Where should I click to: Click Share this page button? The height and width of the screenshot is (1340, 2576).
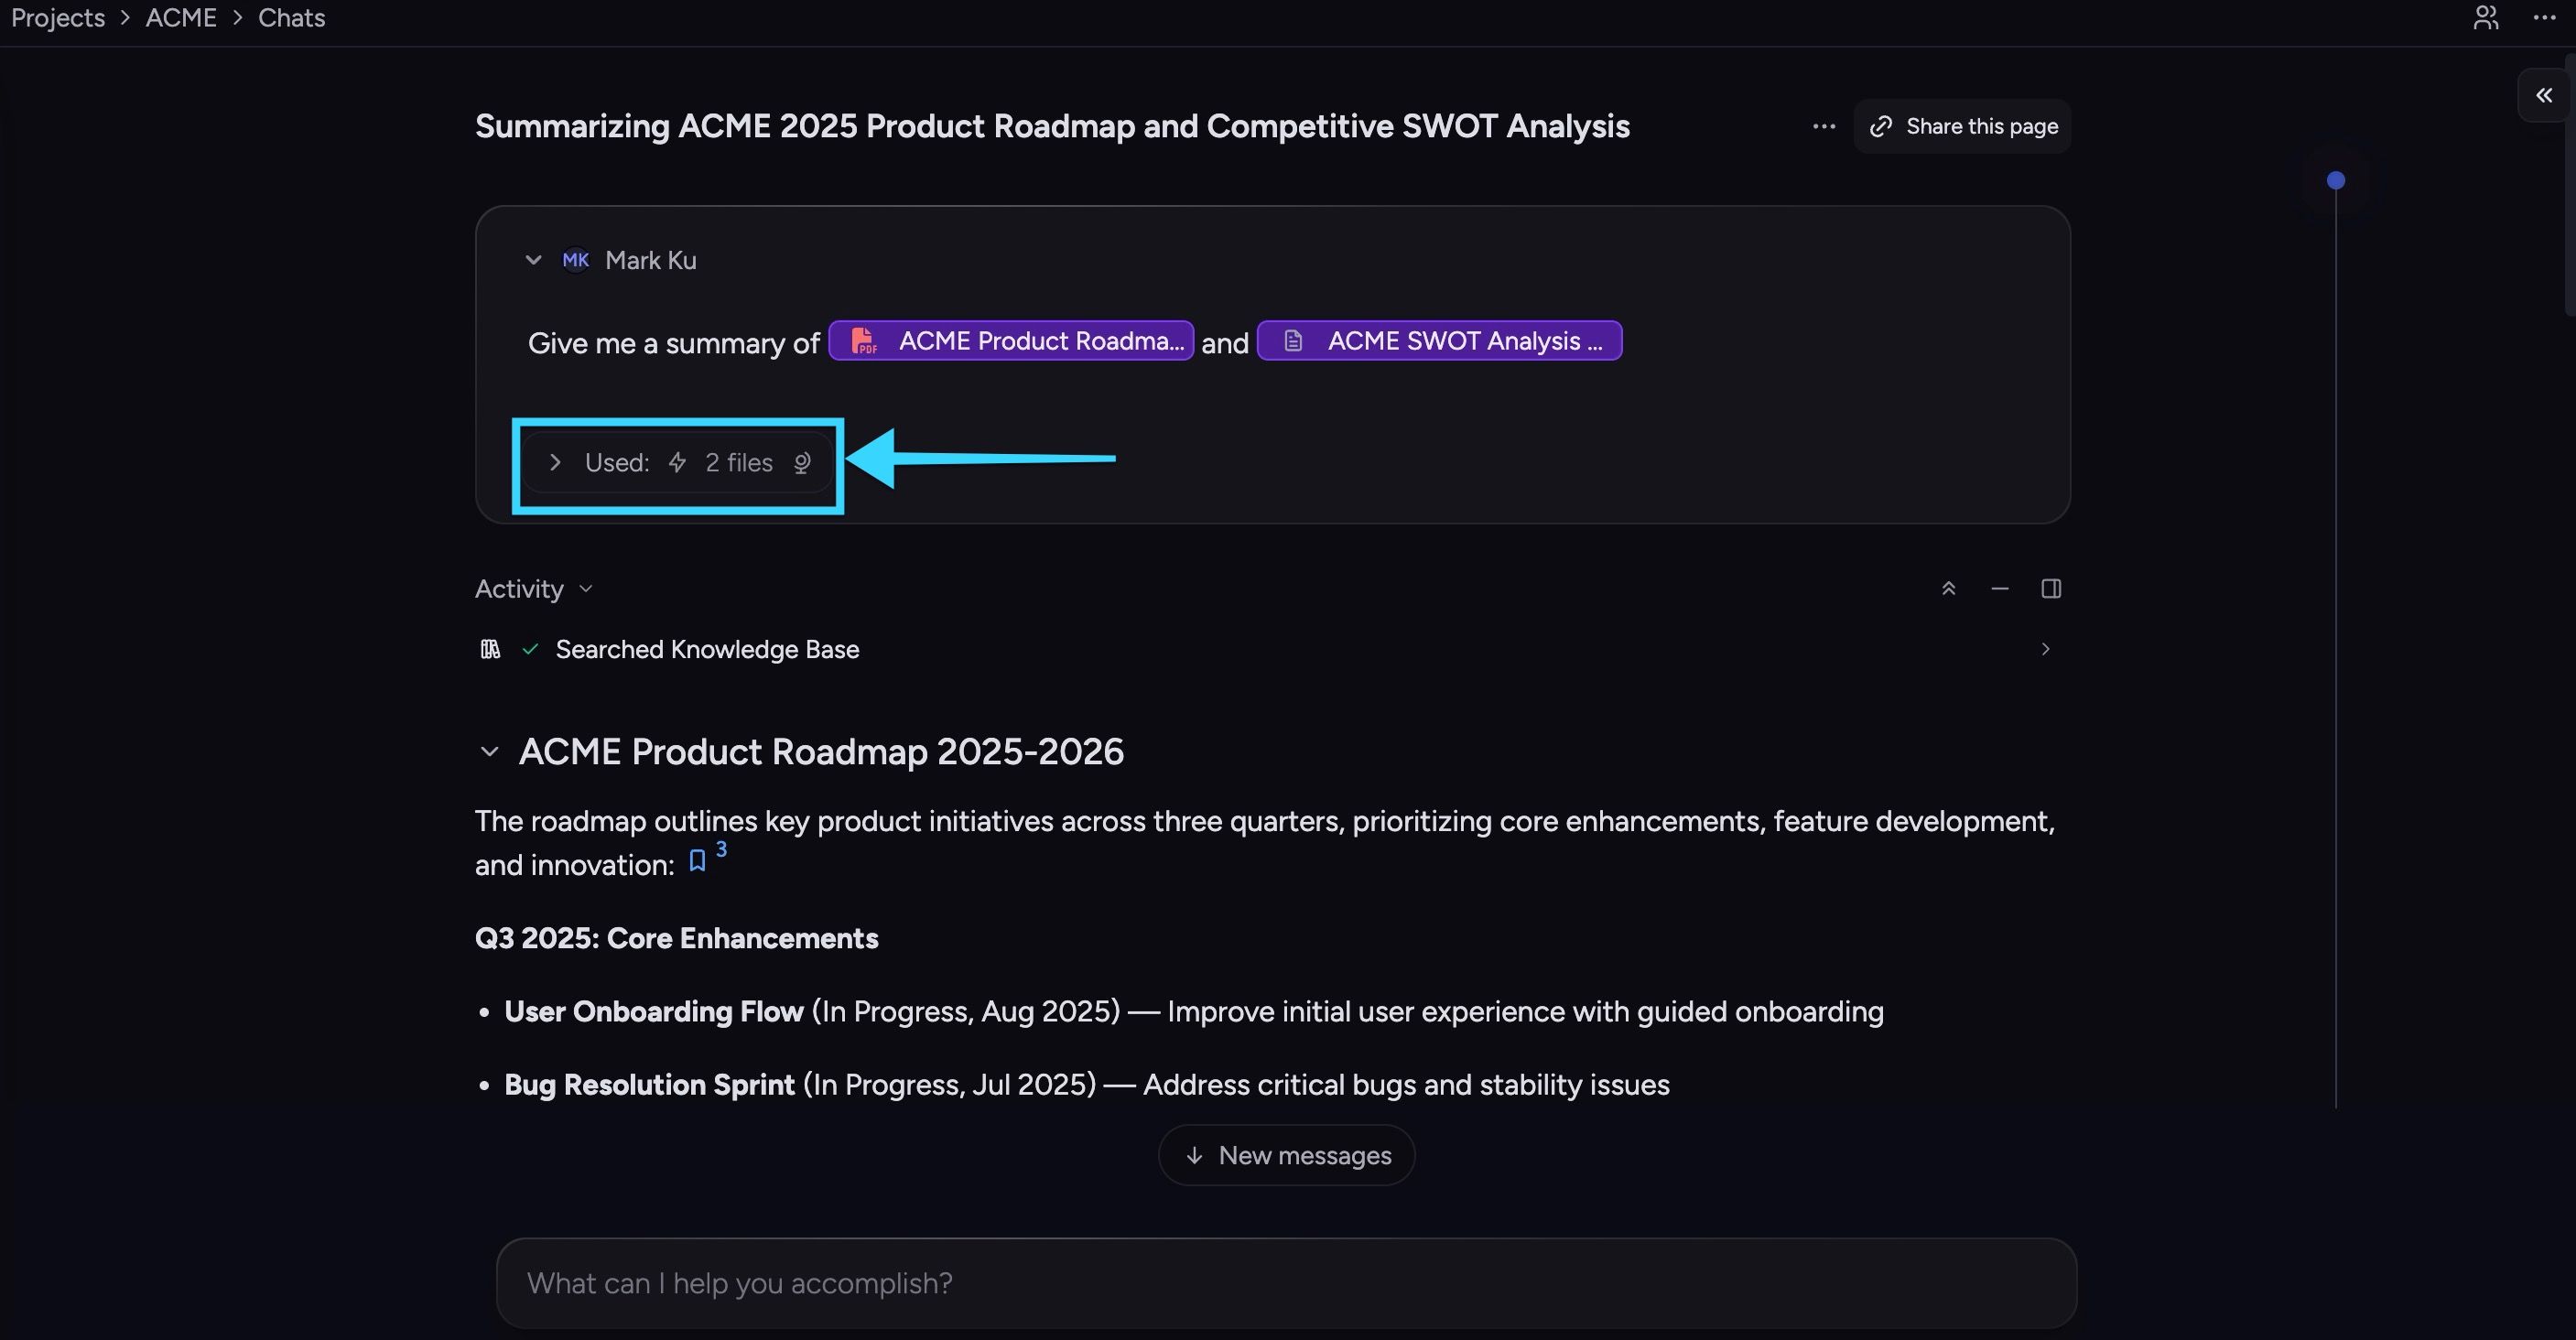(1962, 126)
